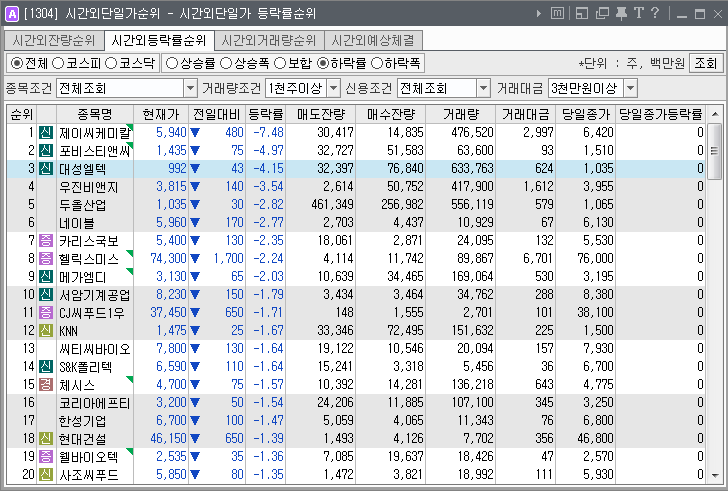This screenshot has height=491, width=728.
Task: Select the 네이블 stock row name
Action: pyautogui.click(x=77, y=223)
